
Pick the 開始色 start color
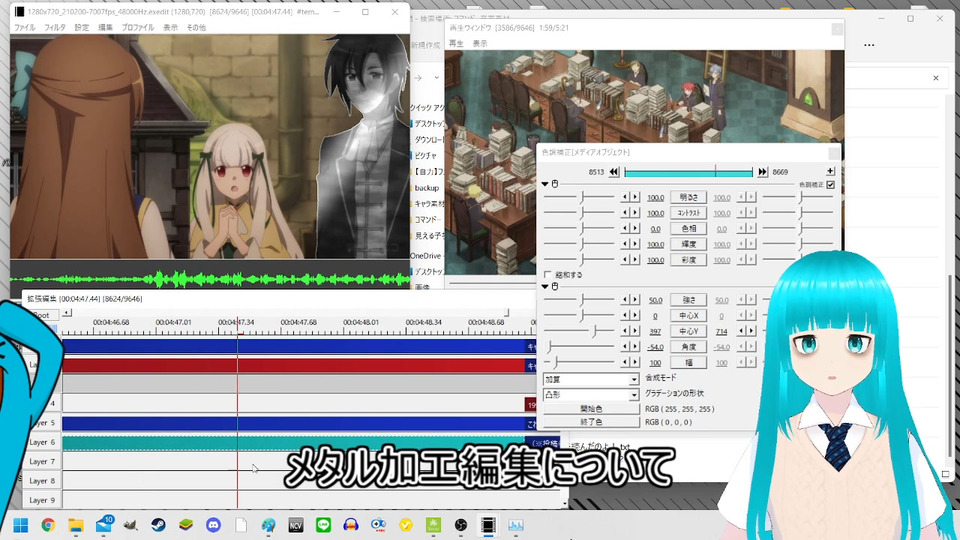point(591,409)
